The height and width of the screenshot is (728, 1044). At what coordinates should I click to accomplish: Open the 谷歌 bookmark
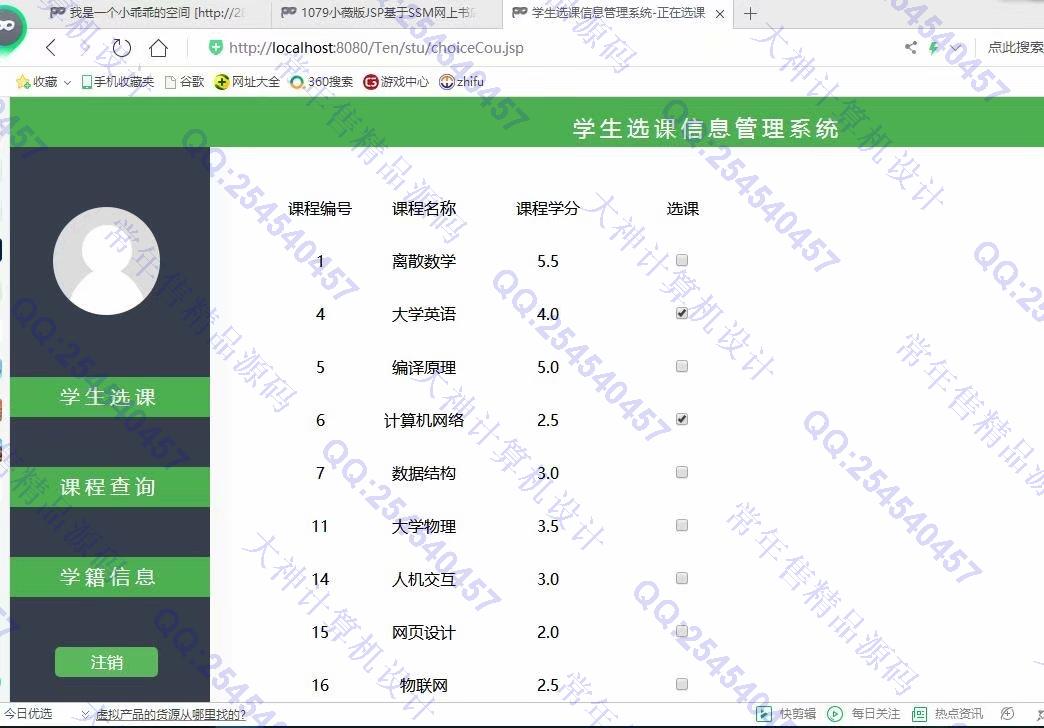tap(184, 81)
